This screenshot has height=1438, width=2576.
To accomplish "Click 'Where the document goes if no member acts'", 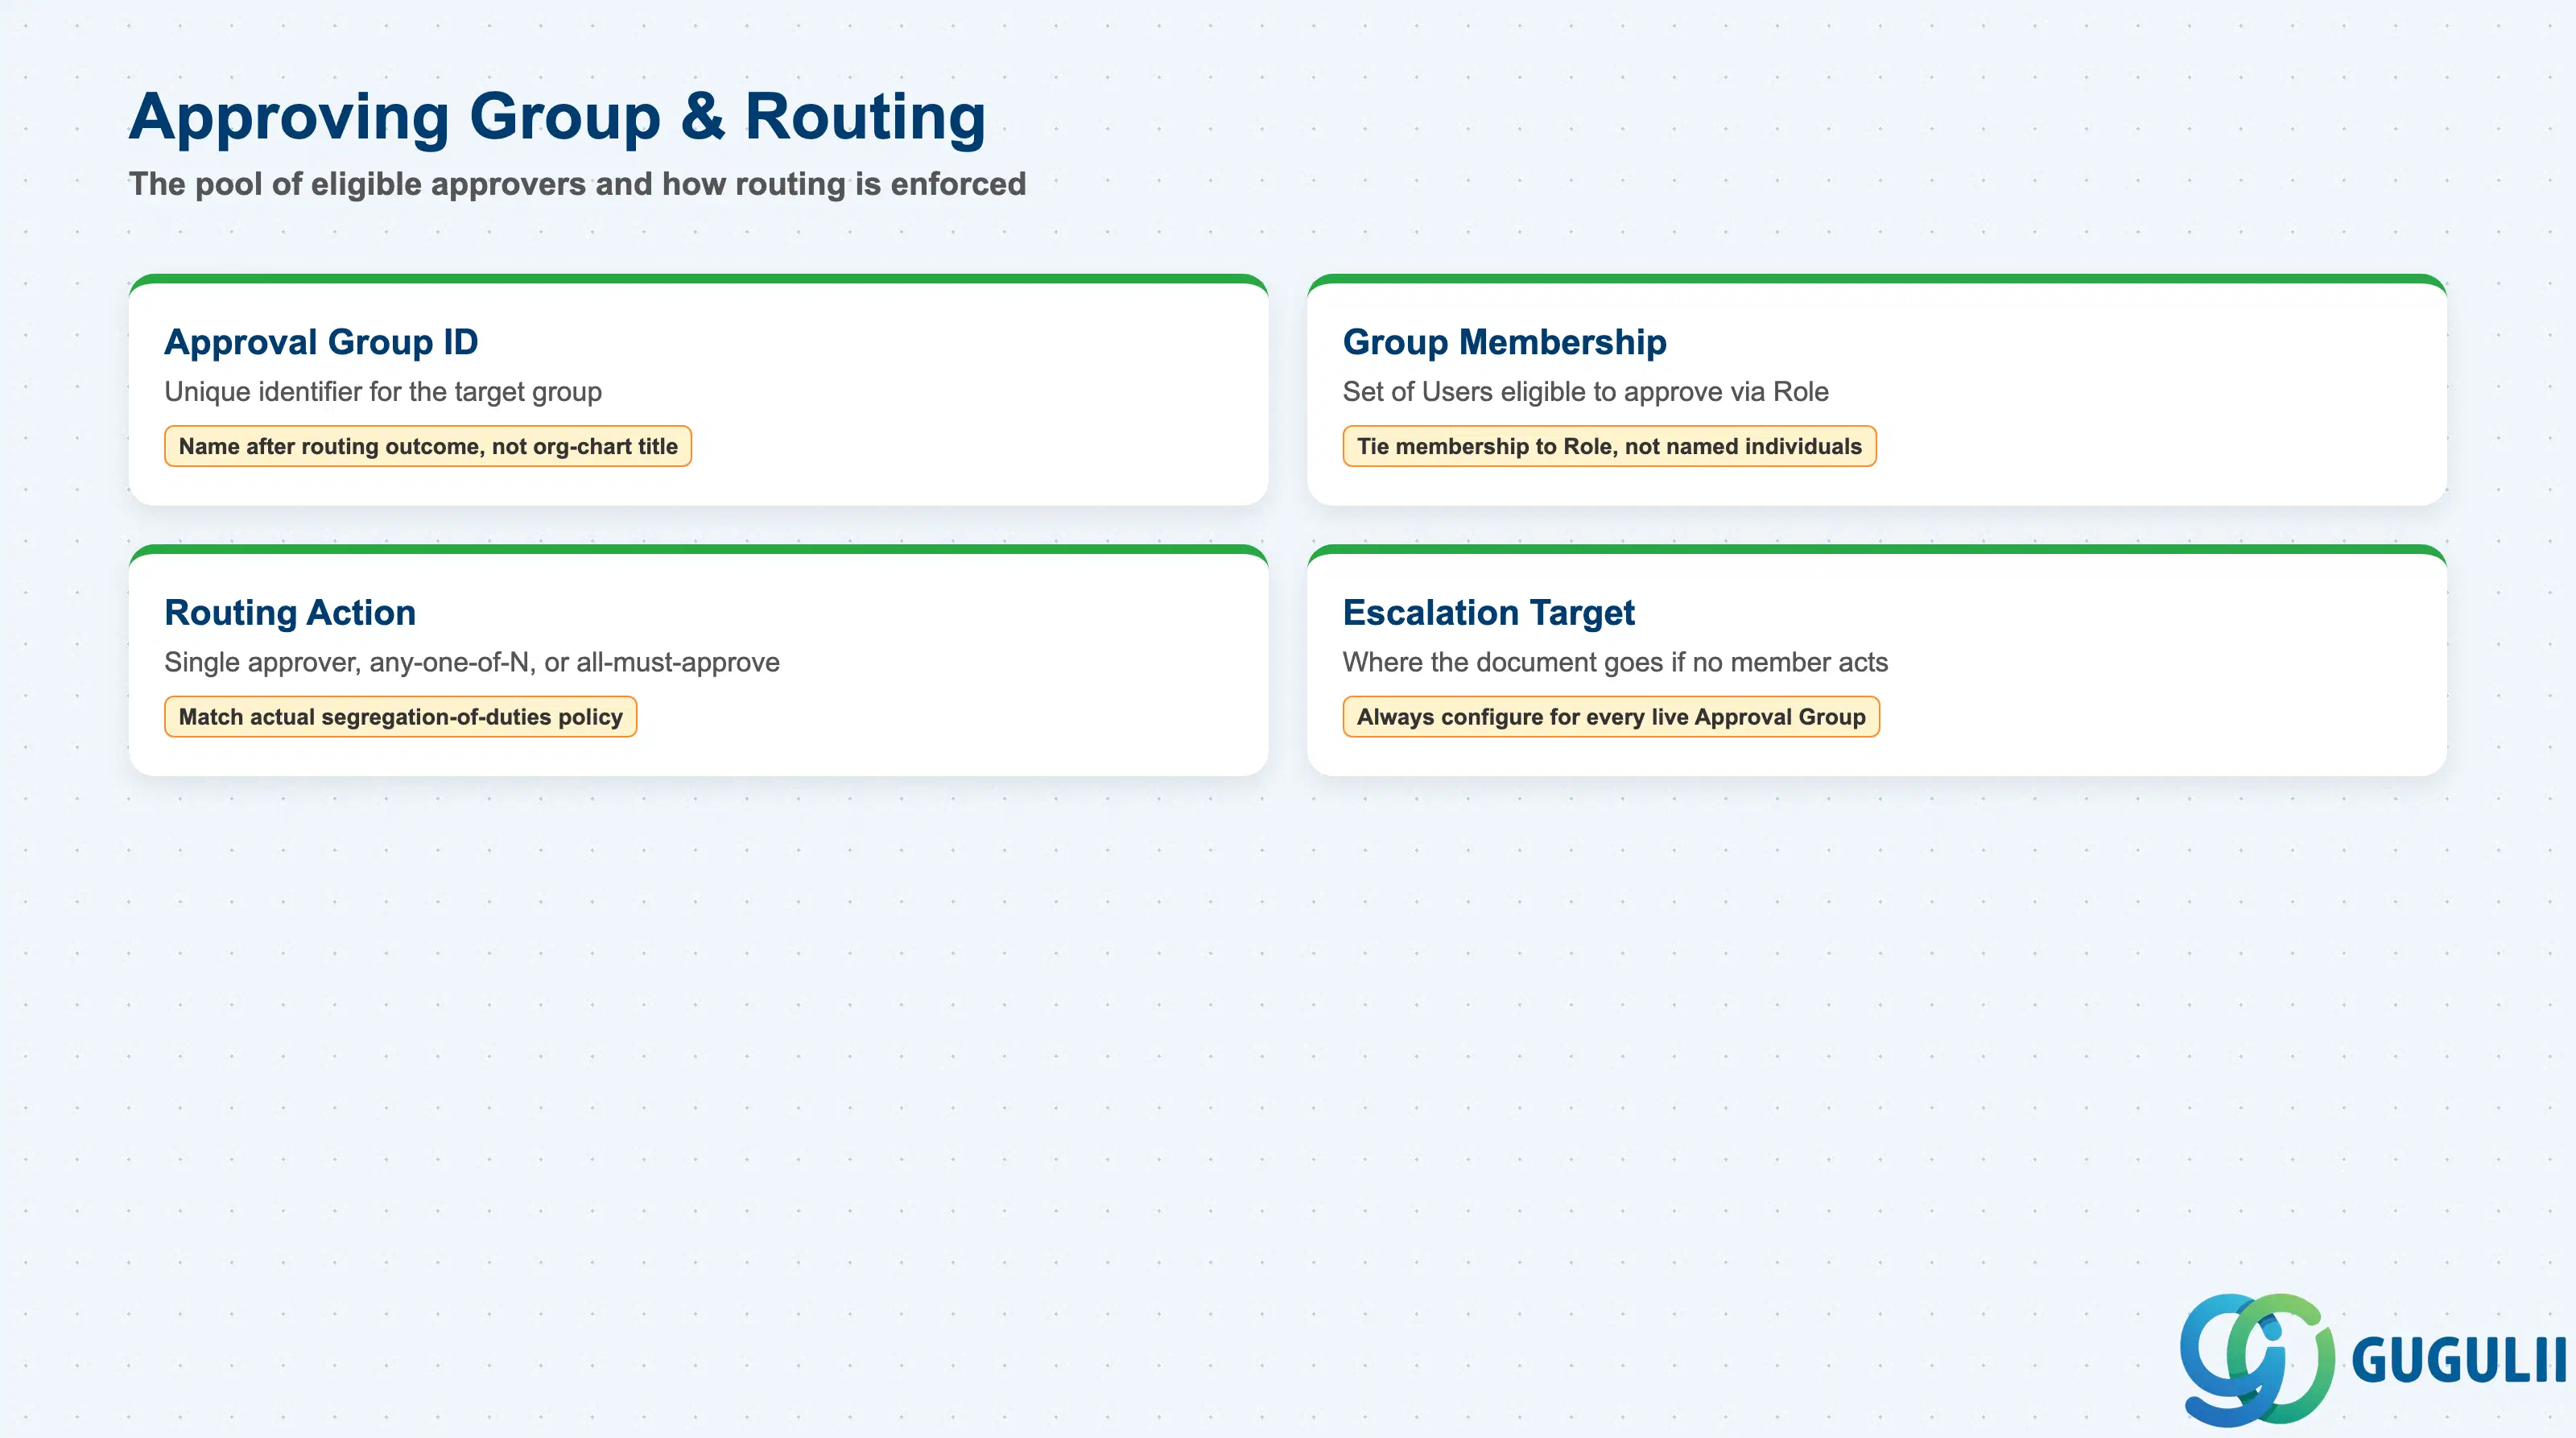I will (x=1615, y=662).
